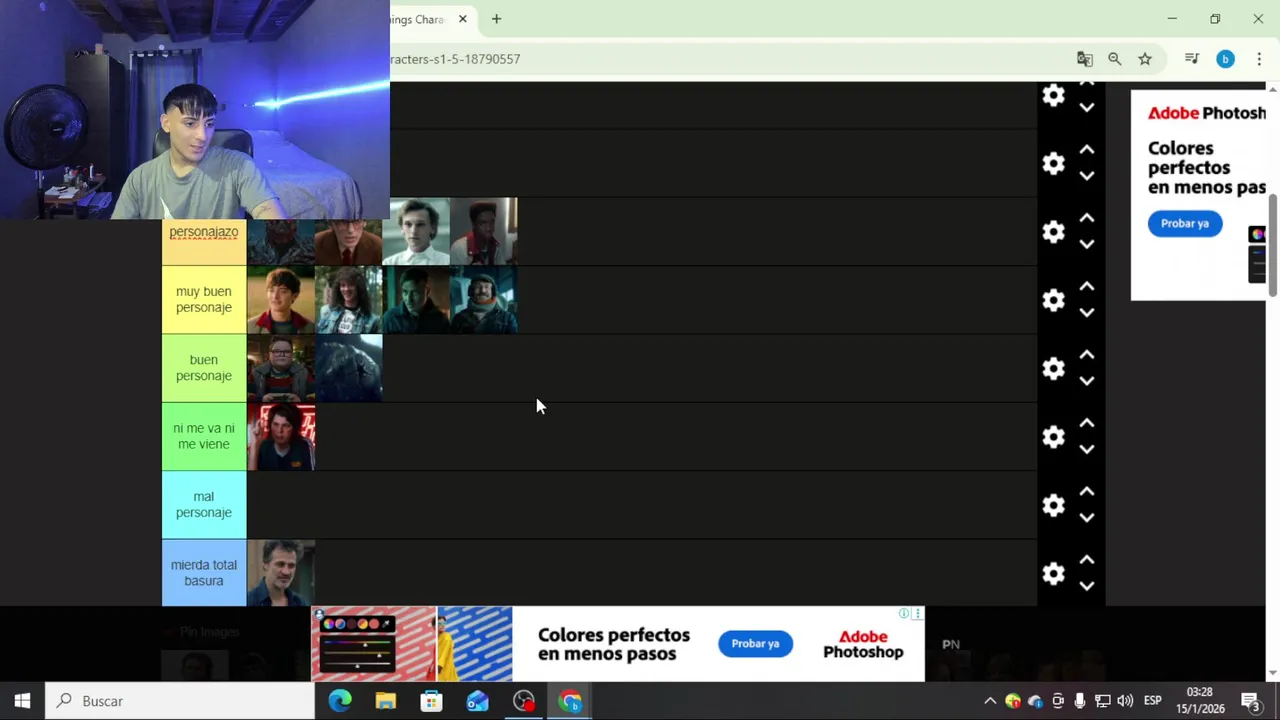Screen dimensions: 1280x720
Task: Open the Chrome profile avatar
Action: point(1225,59)
